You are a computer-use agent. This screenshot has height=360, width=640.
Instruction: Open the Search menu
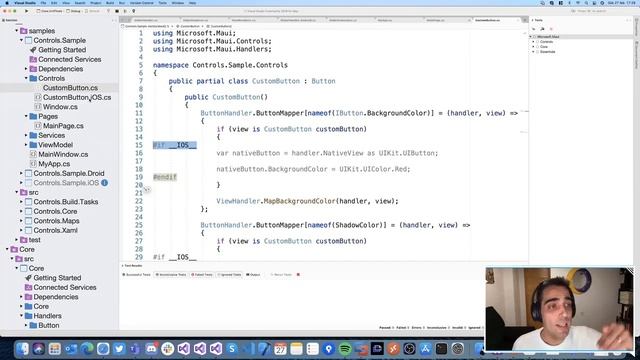[x=80, y=3]
